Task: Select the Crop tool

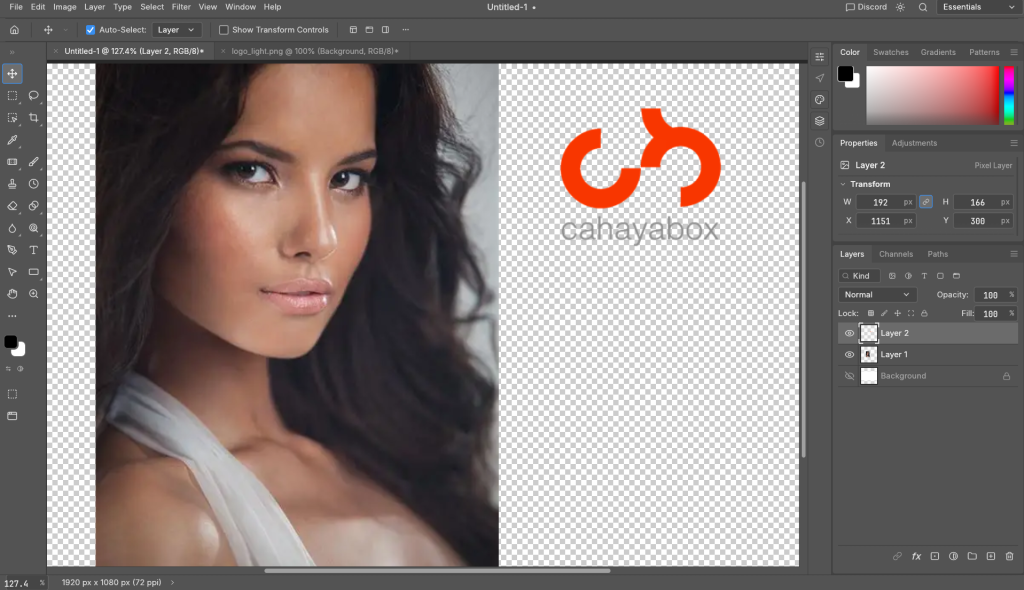Action: coord(34,118)
